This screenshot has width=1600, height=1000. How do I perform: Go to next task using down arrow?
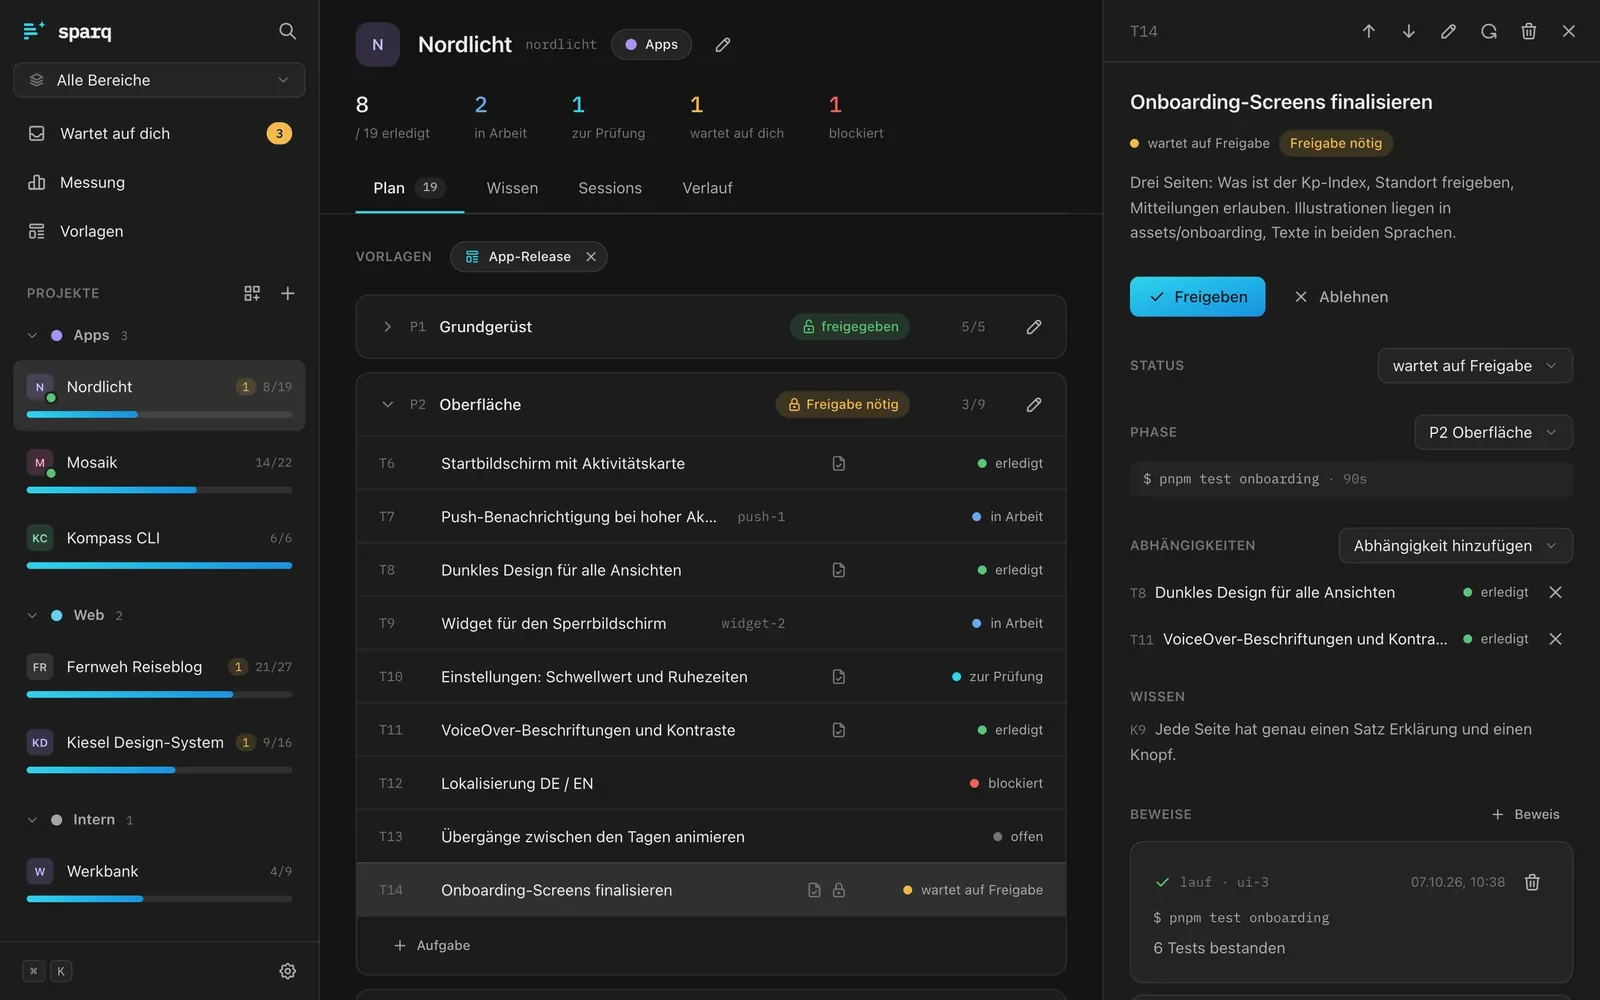[1409, 31]
